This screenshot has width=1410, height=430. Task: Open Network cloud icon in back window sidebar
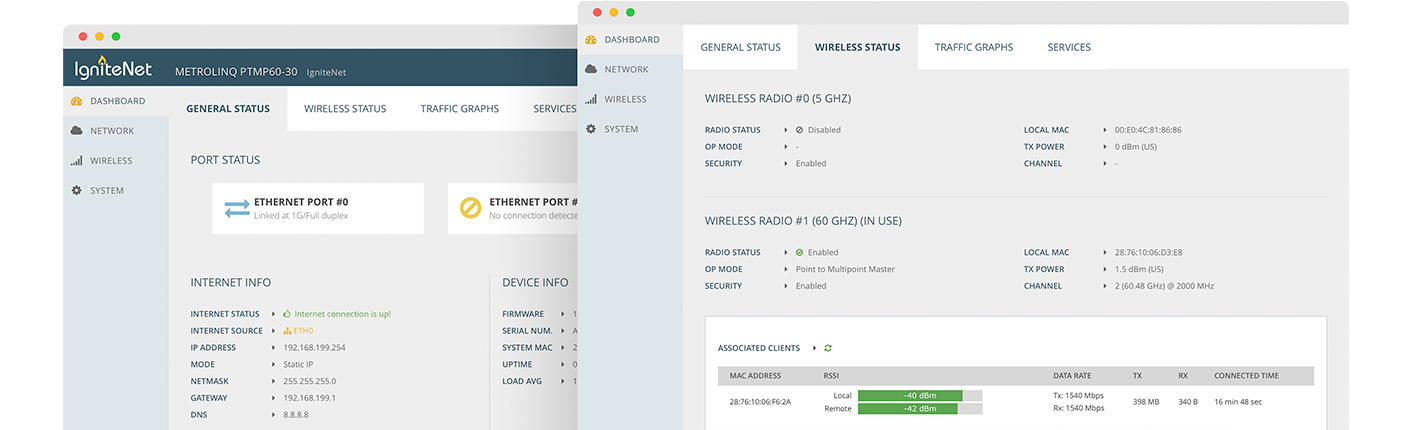tap(76, 131)
